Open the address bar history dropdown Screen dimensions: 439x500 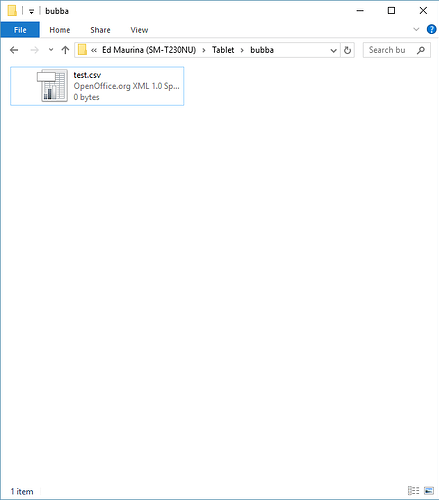(333, 50)
